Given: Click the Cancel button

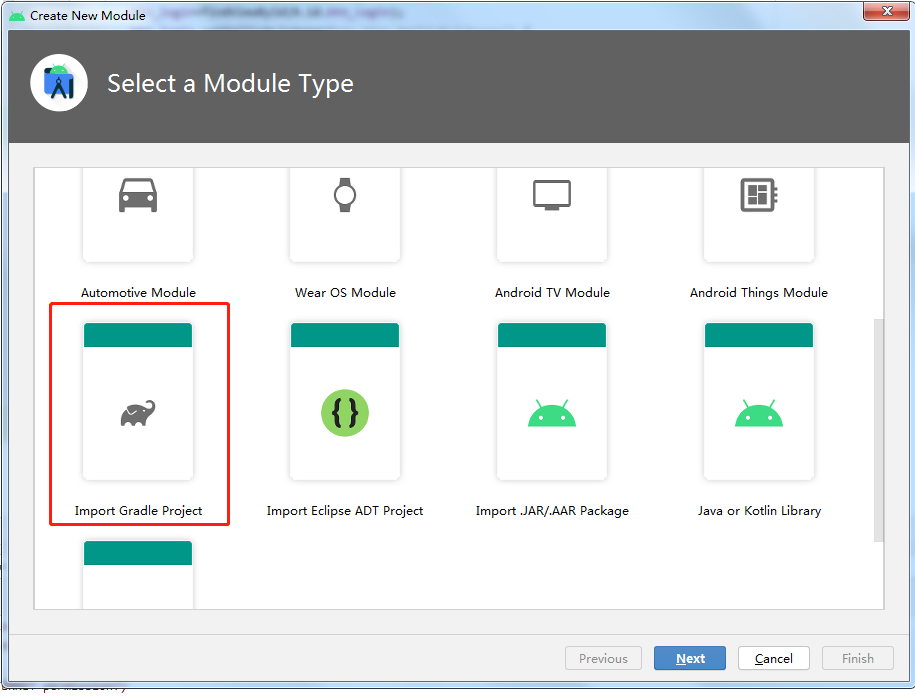Looking at the screenshot, I should point(774,658).
